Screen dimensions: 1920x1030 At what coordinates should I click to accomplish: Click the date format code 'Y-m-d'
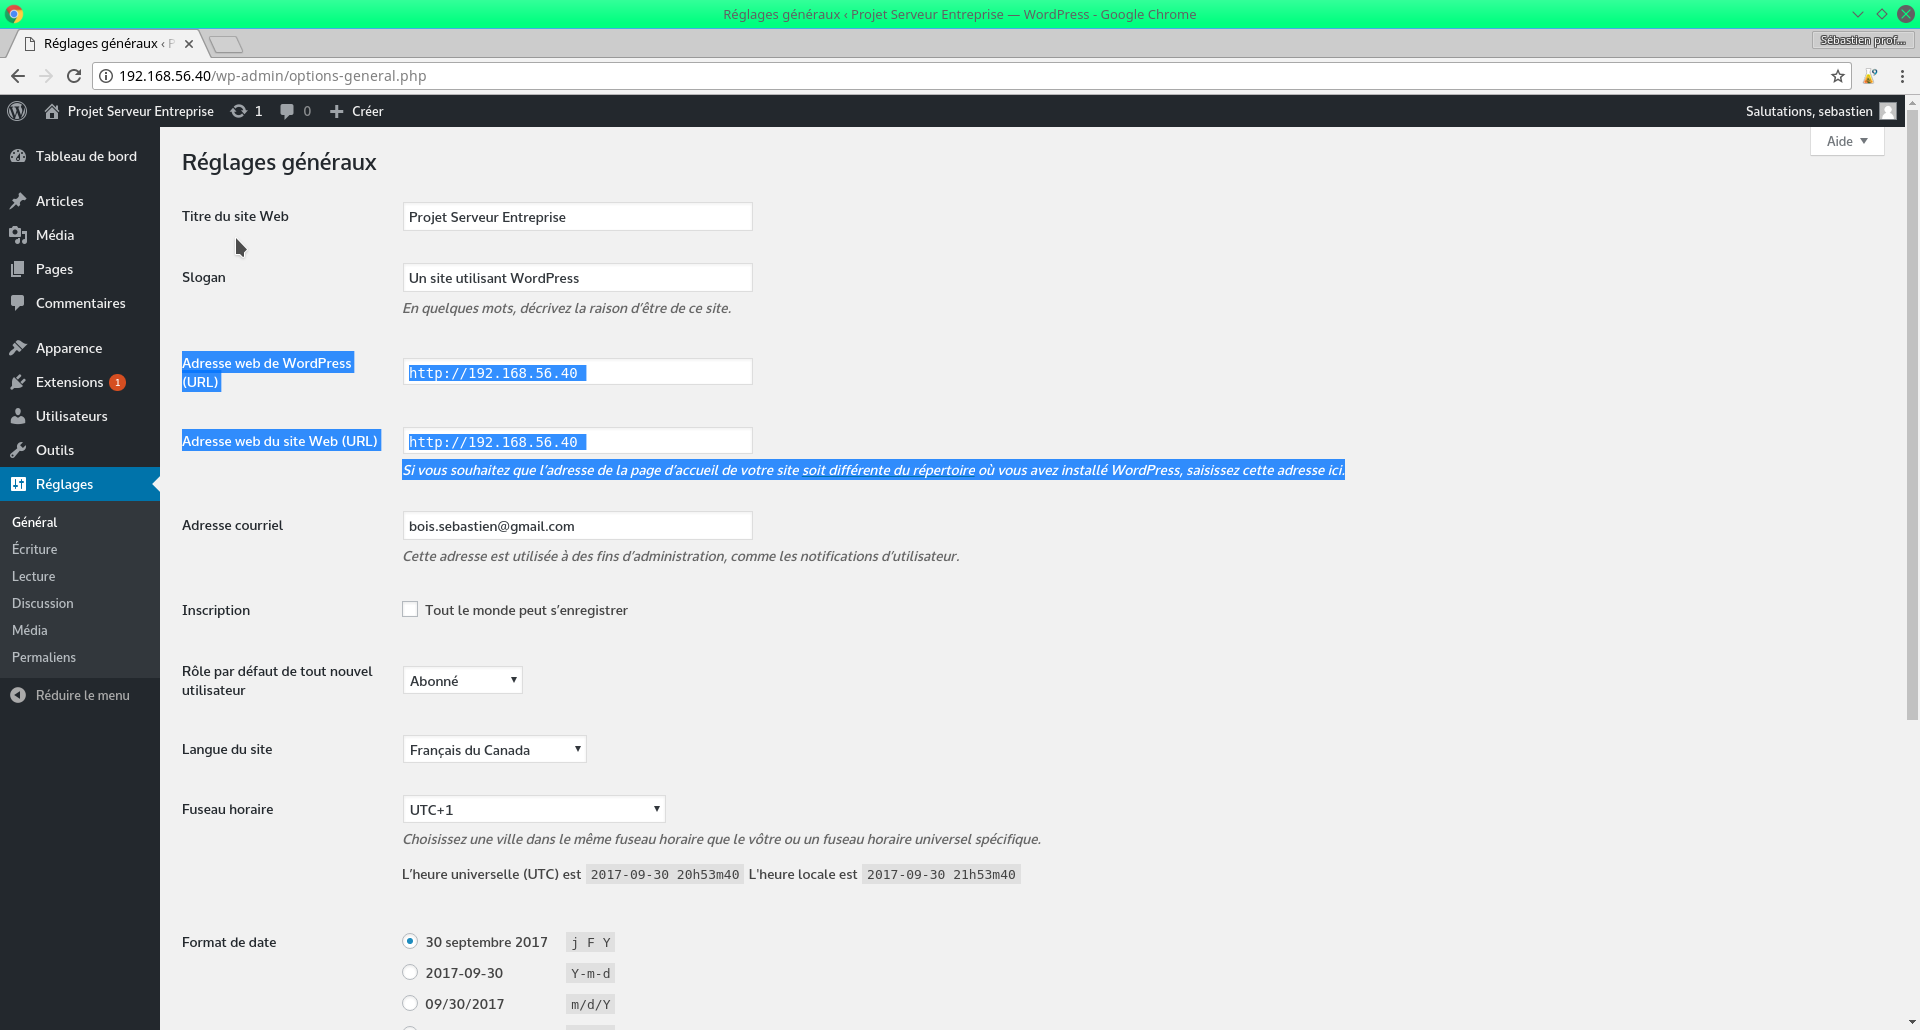pos(590,973)
